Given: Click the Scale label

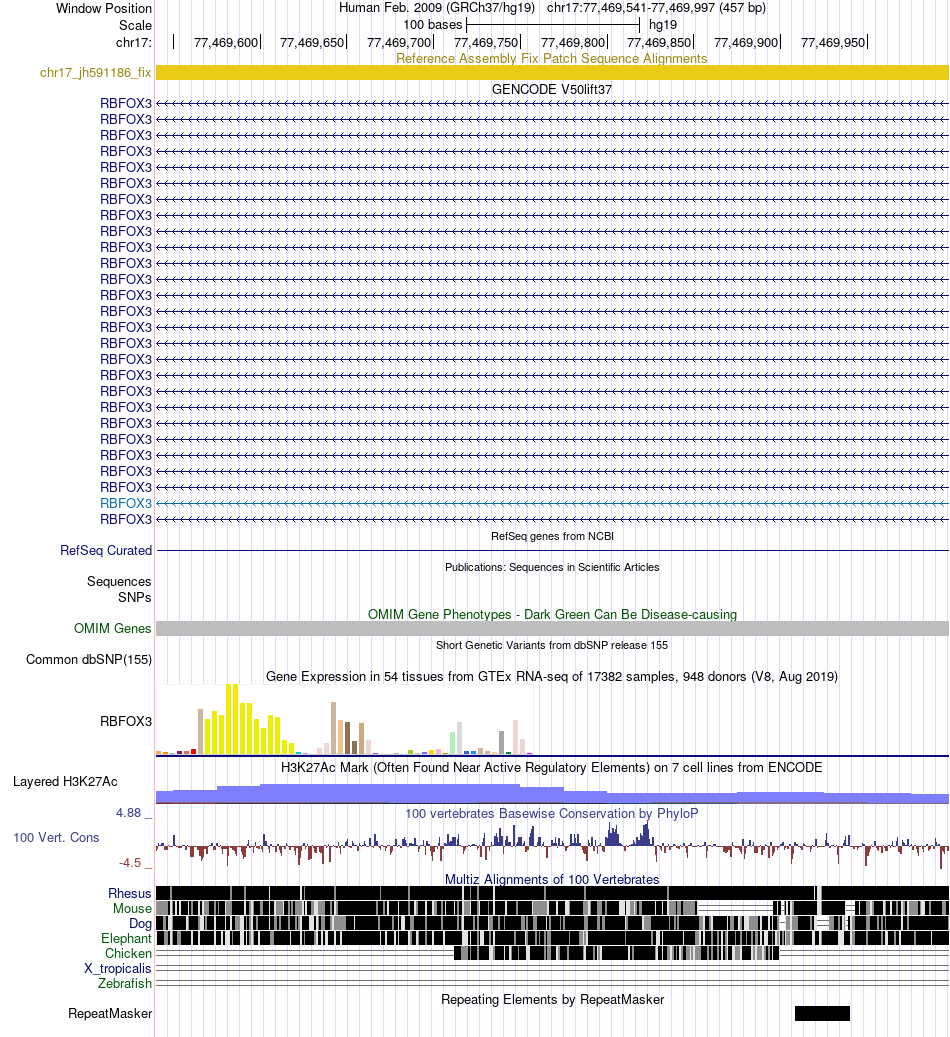Looking at the screenshot, I should coord(135,25).
